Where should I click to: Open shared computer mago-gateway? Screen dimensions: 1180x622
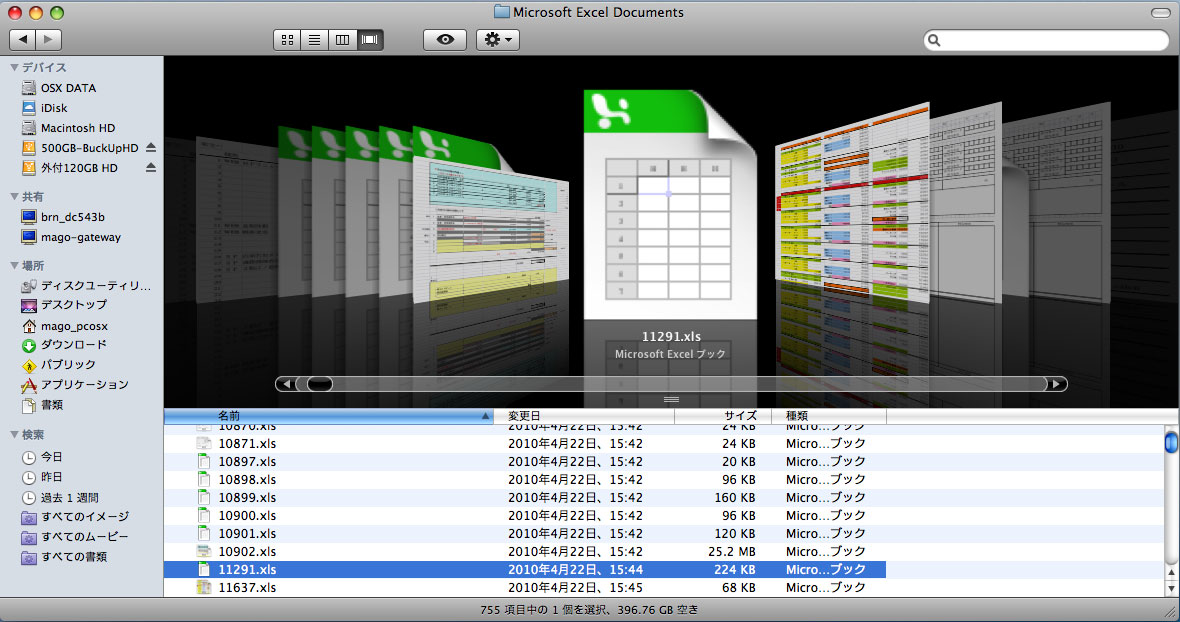[x=81, y=238]
